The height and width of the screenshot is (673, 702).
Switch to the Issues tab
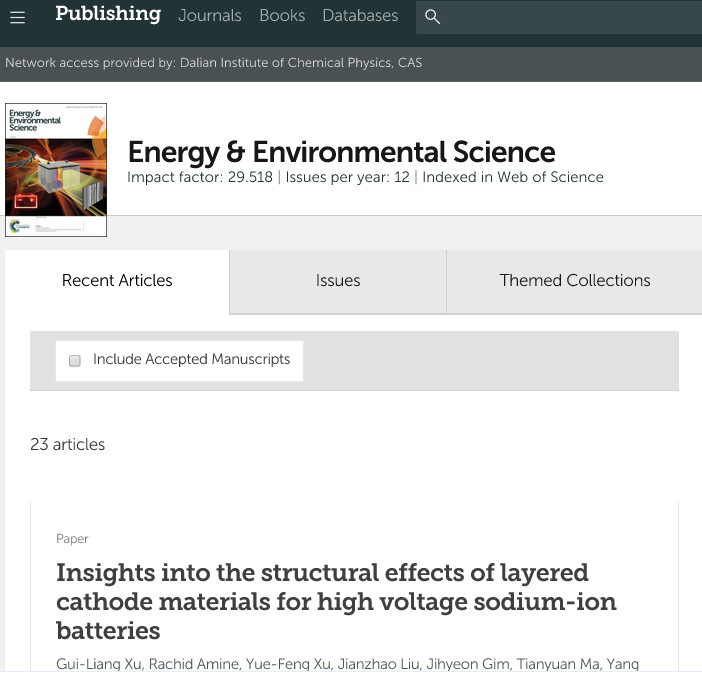pos(338,281)
